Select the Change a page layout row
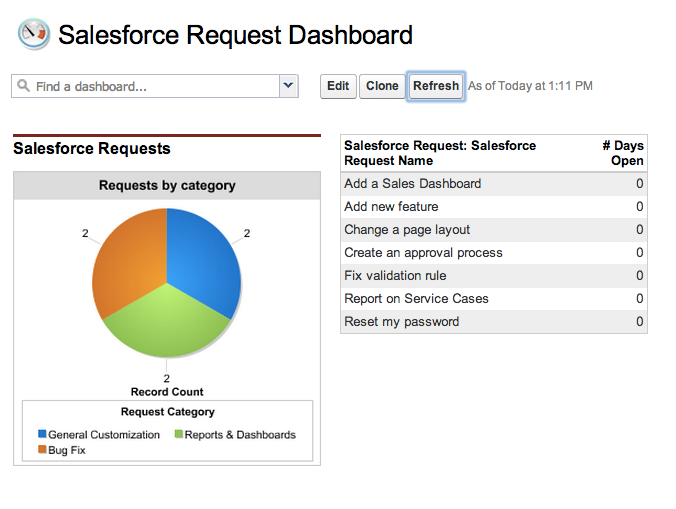676x509 pixels. click(494, 230)
